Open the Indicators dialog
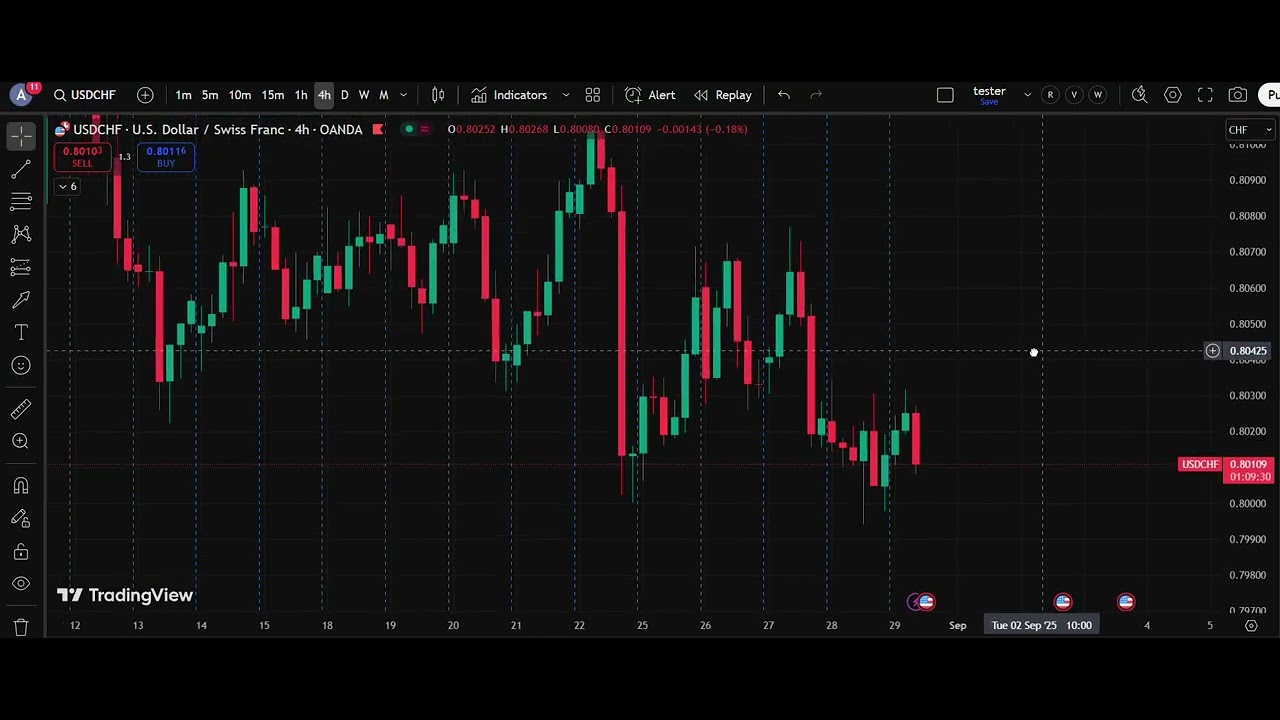1280x720 pixels. pyautogui.click(x=509, y=95)
